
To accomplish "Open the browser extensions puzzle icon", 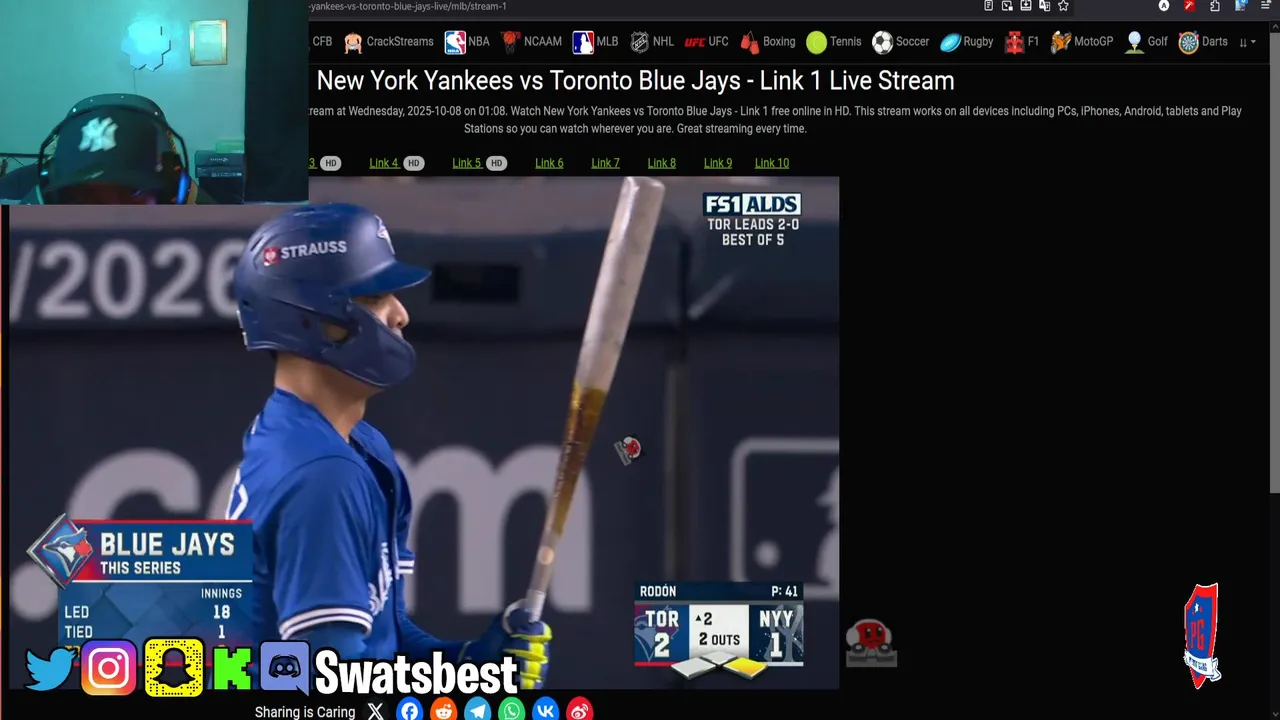I will point(1215,5).
